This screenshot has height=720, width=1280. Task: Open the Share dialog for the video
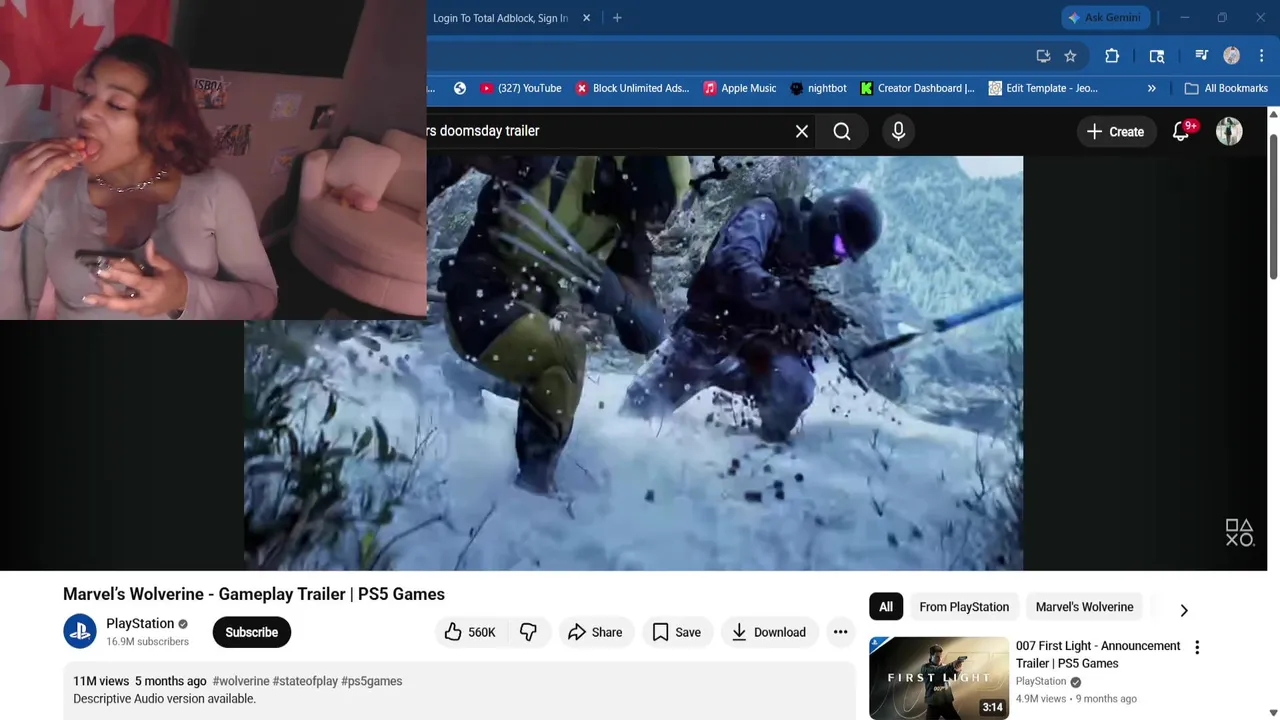click(x=595, y=632)
